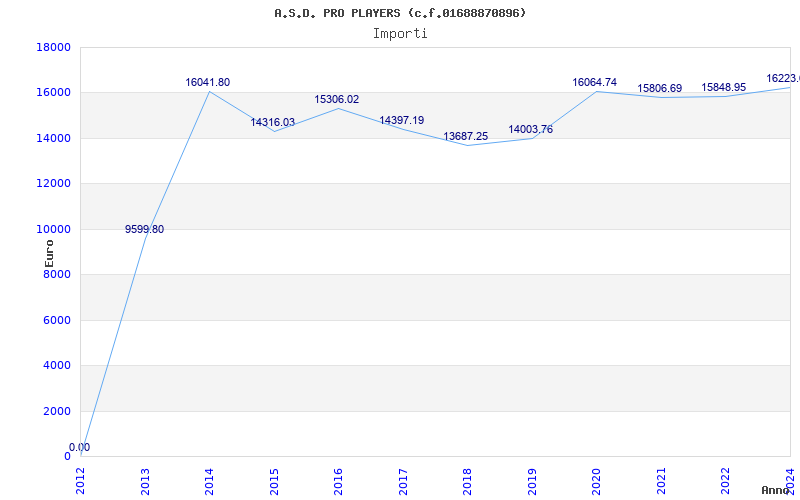
Task: Click the 18000 y-axis tick label
Action: coord(54,47)
